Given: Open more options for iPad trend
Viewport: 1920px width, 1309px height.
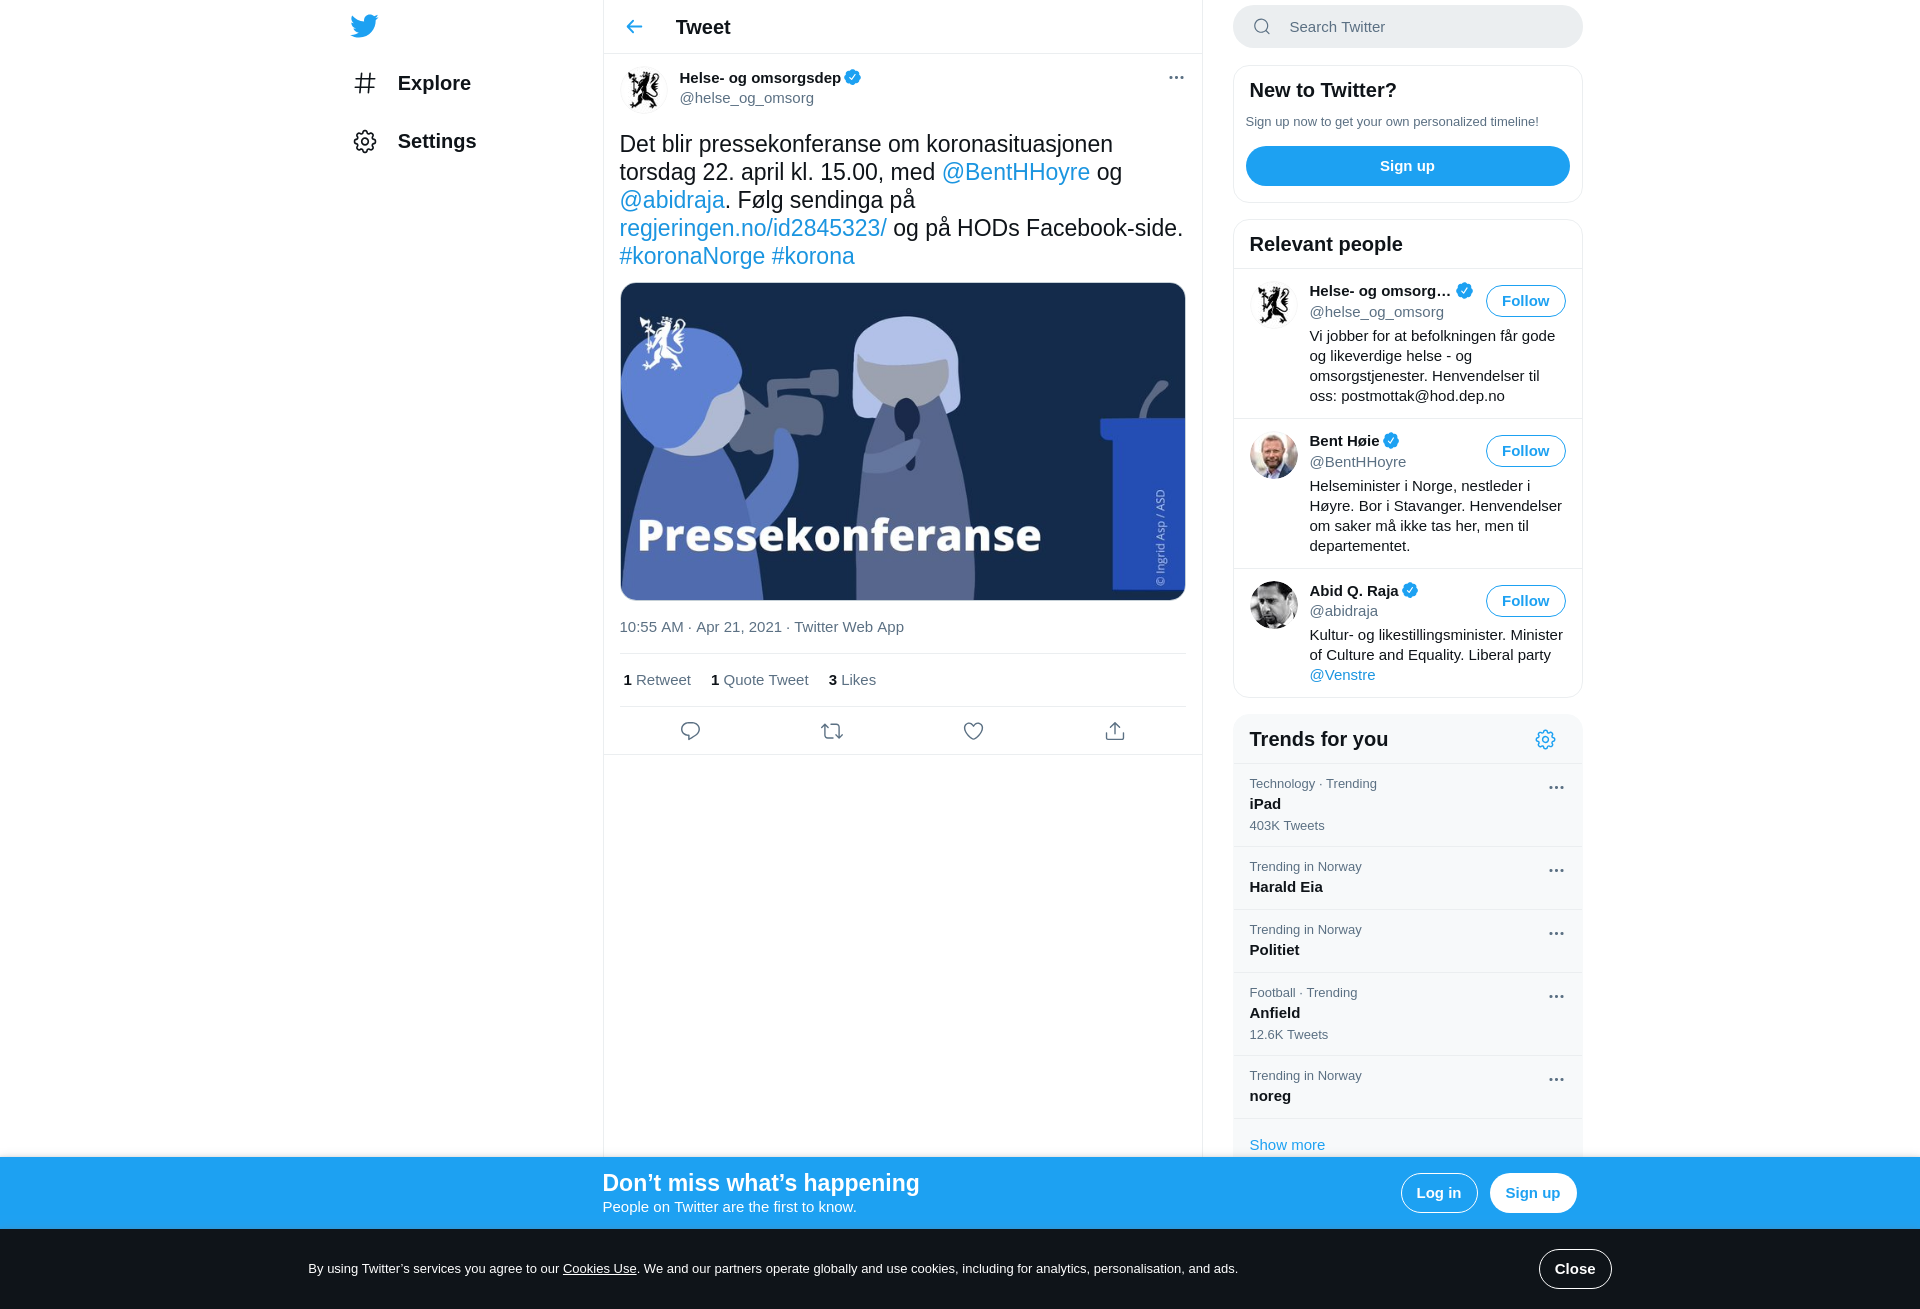Looking at the screenshot, I should [x=1556, y=788].
